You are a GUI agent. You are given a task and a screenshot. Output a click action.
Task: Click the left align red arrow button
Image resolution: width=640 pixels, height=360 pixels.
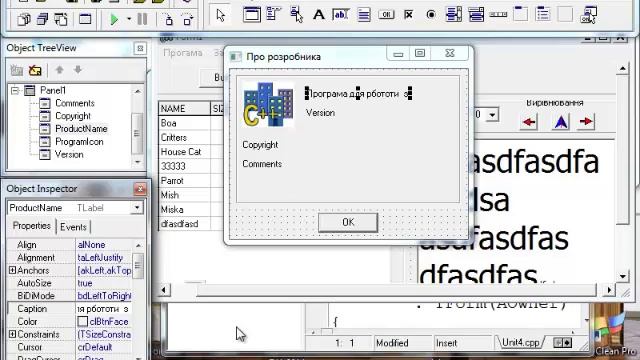529,122
